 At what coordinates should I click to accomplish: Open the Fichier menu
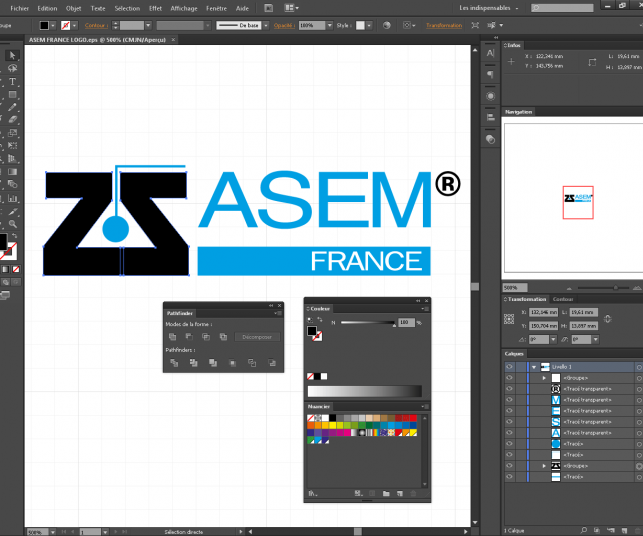tap(19, 8)
